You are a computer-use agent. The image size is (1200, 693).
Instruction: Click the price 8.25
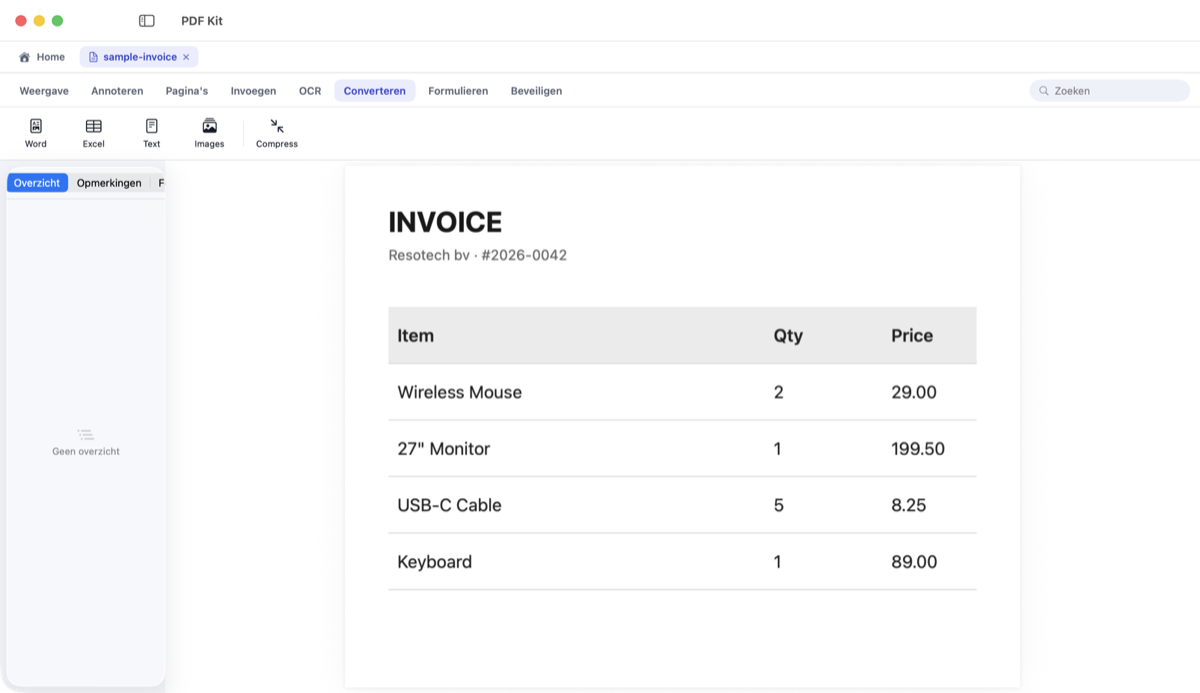[x=909, y=505]
